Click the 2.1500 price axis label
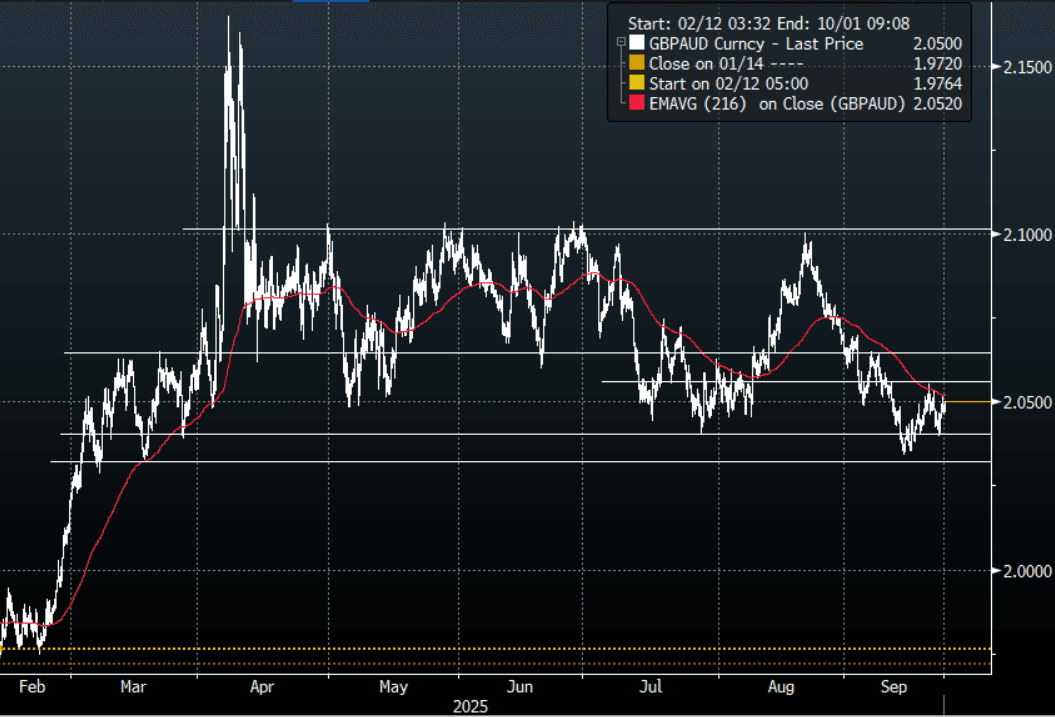Image resolution: width=1055 pixels, height=717 pixels. point(1026,67)
